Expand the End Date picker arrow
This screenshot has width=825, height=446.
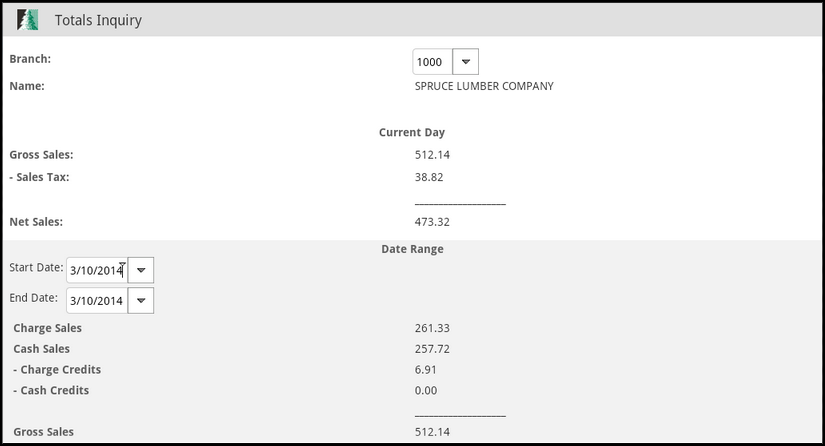click(x=141, y=301)
